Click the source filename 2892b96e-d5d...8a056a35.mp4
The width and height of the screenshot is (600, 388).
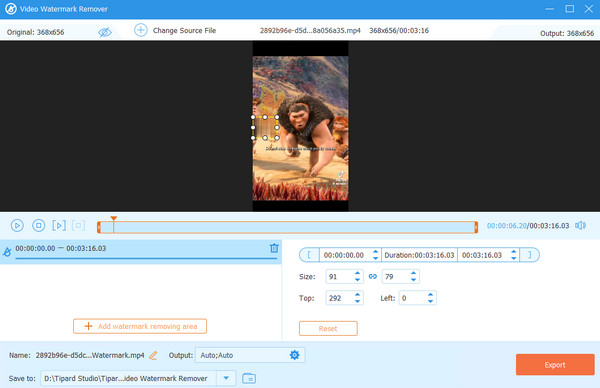[x=310, y=30]
